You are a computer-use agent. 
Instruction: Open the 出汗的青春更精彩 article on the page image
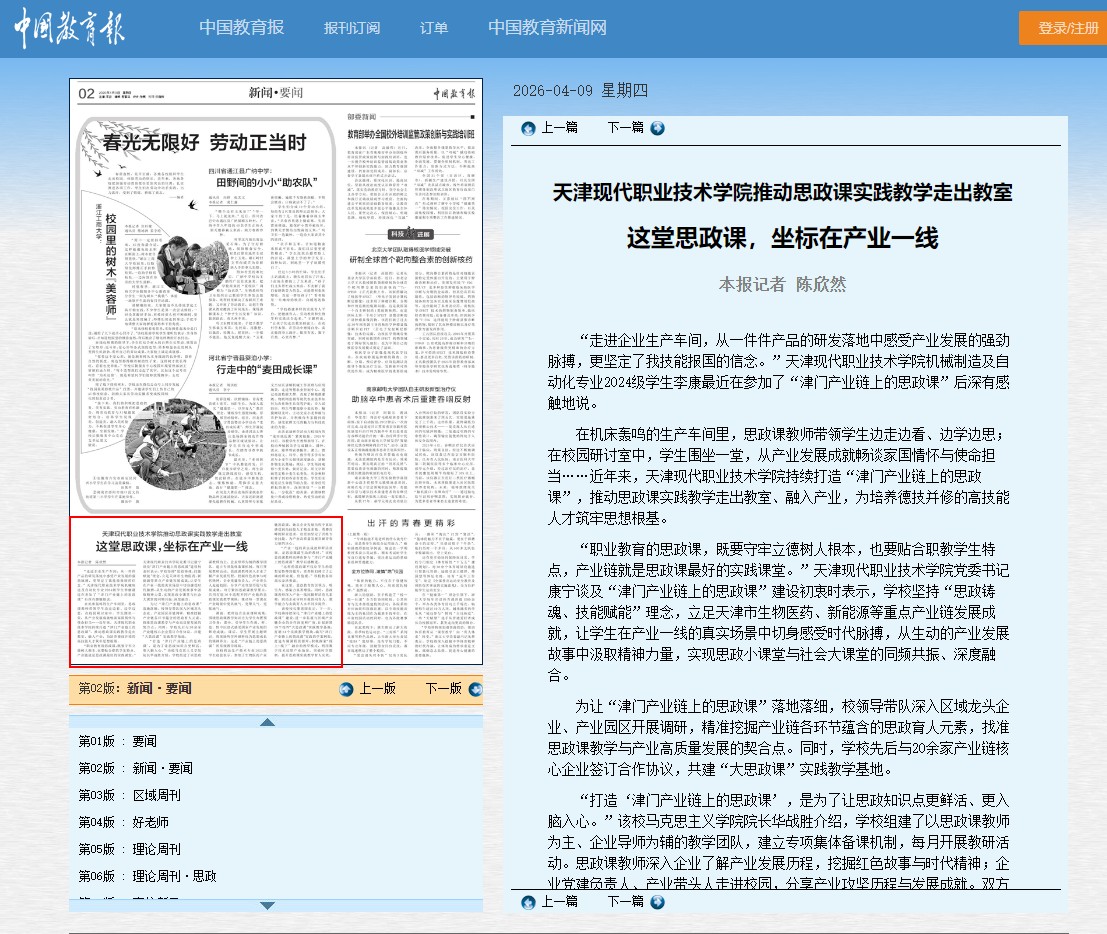pyautogui.click(x=410, y=523)
